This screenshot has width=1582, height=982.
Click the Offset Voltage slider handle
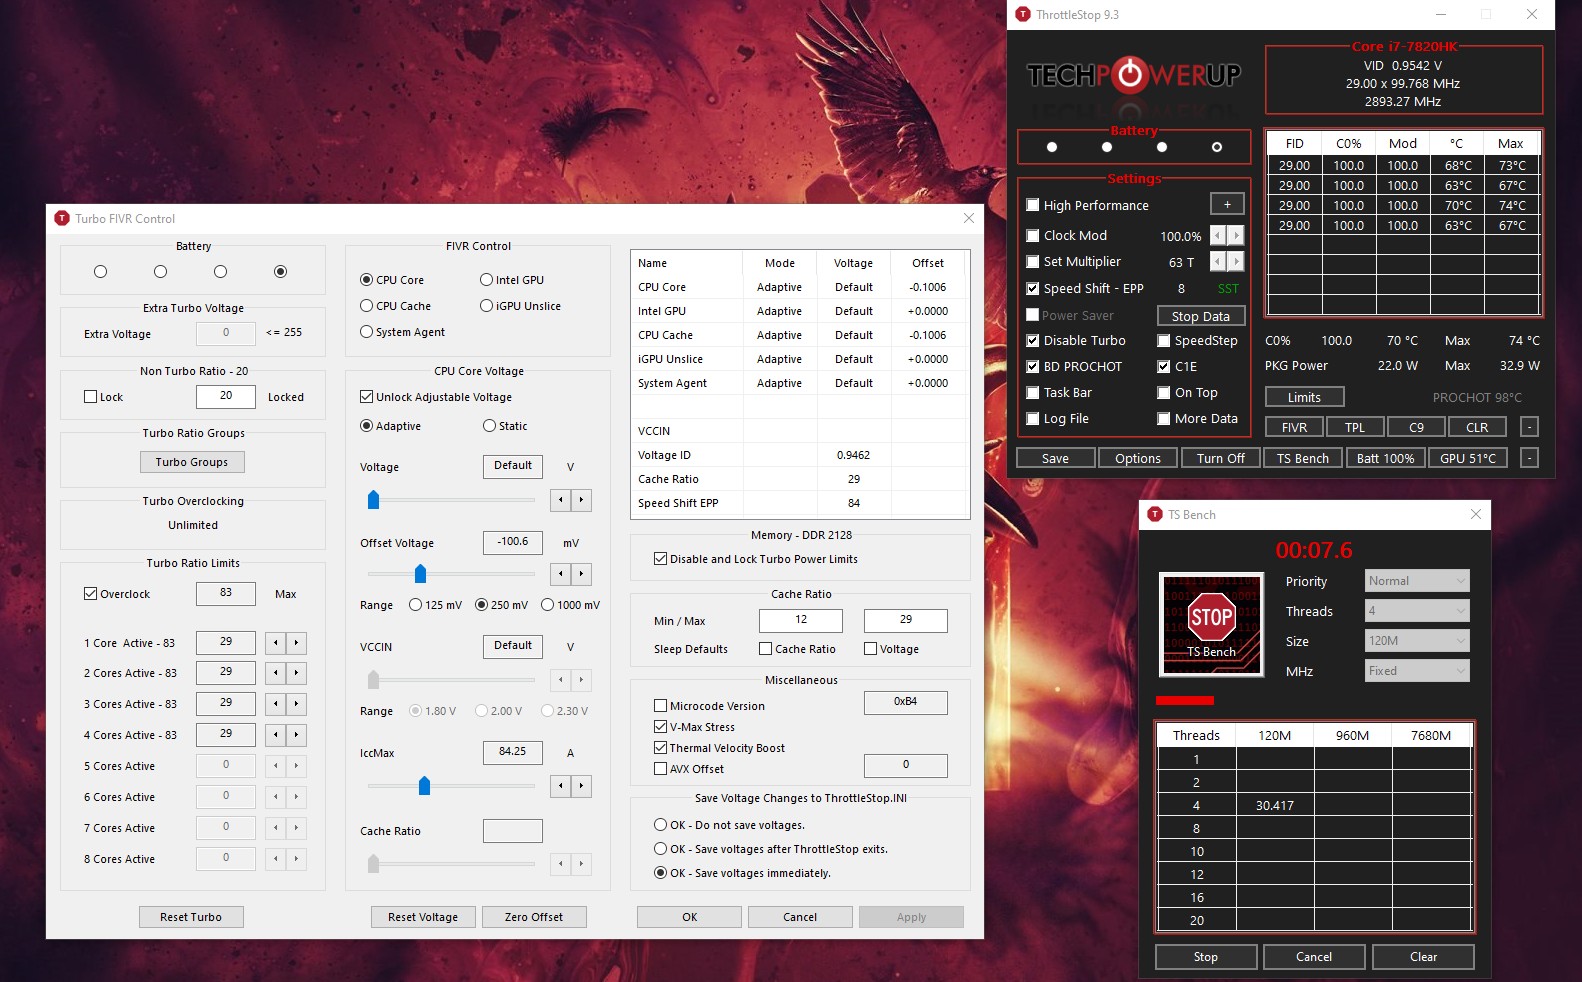[420, 574]
